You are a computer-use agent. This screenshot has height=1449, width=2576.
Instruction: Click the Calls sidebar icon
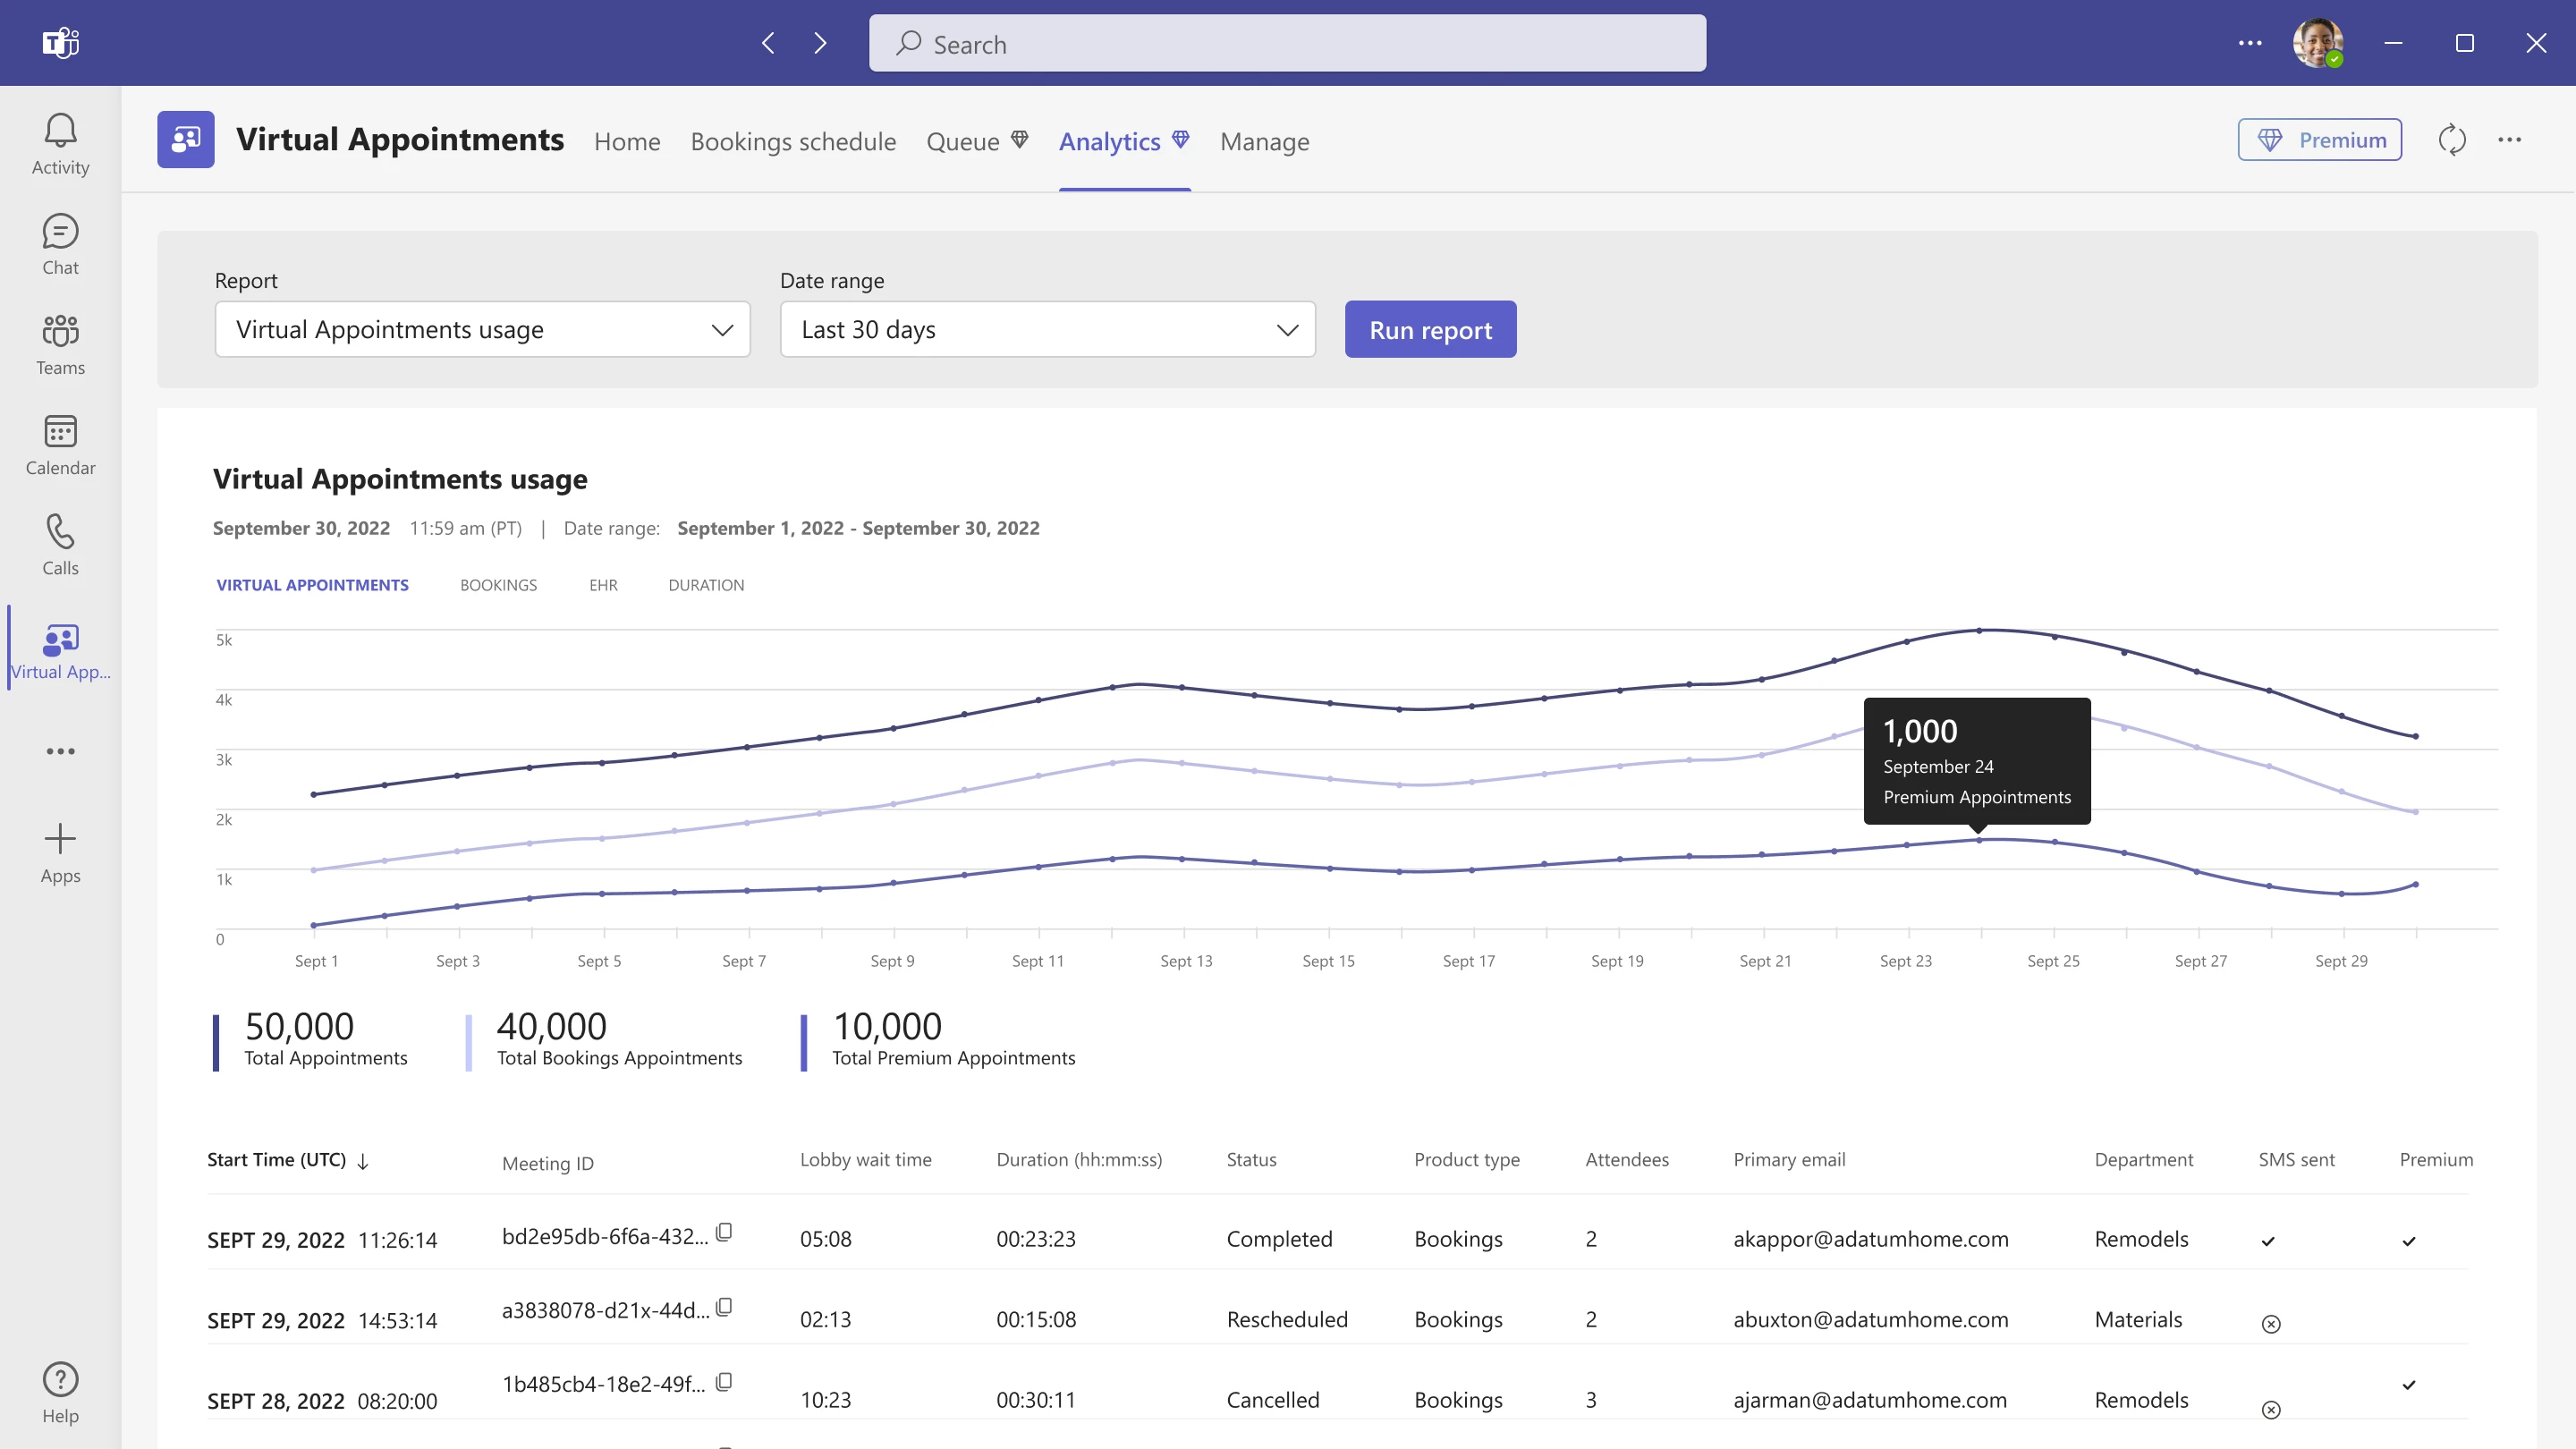pyautogui.click(x=60, y=545)
